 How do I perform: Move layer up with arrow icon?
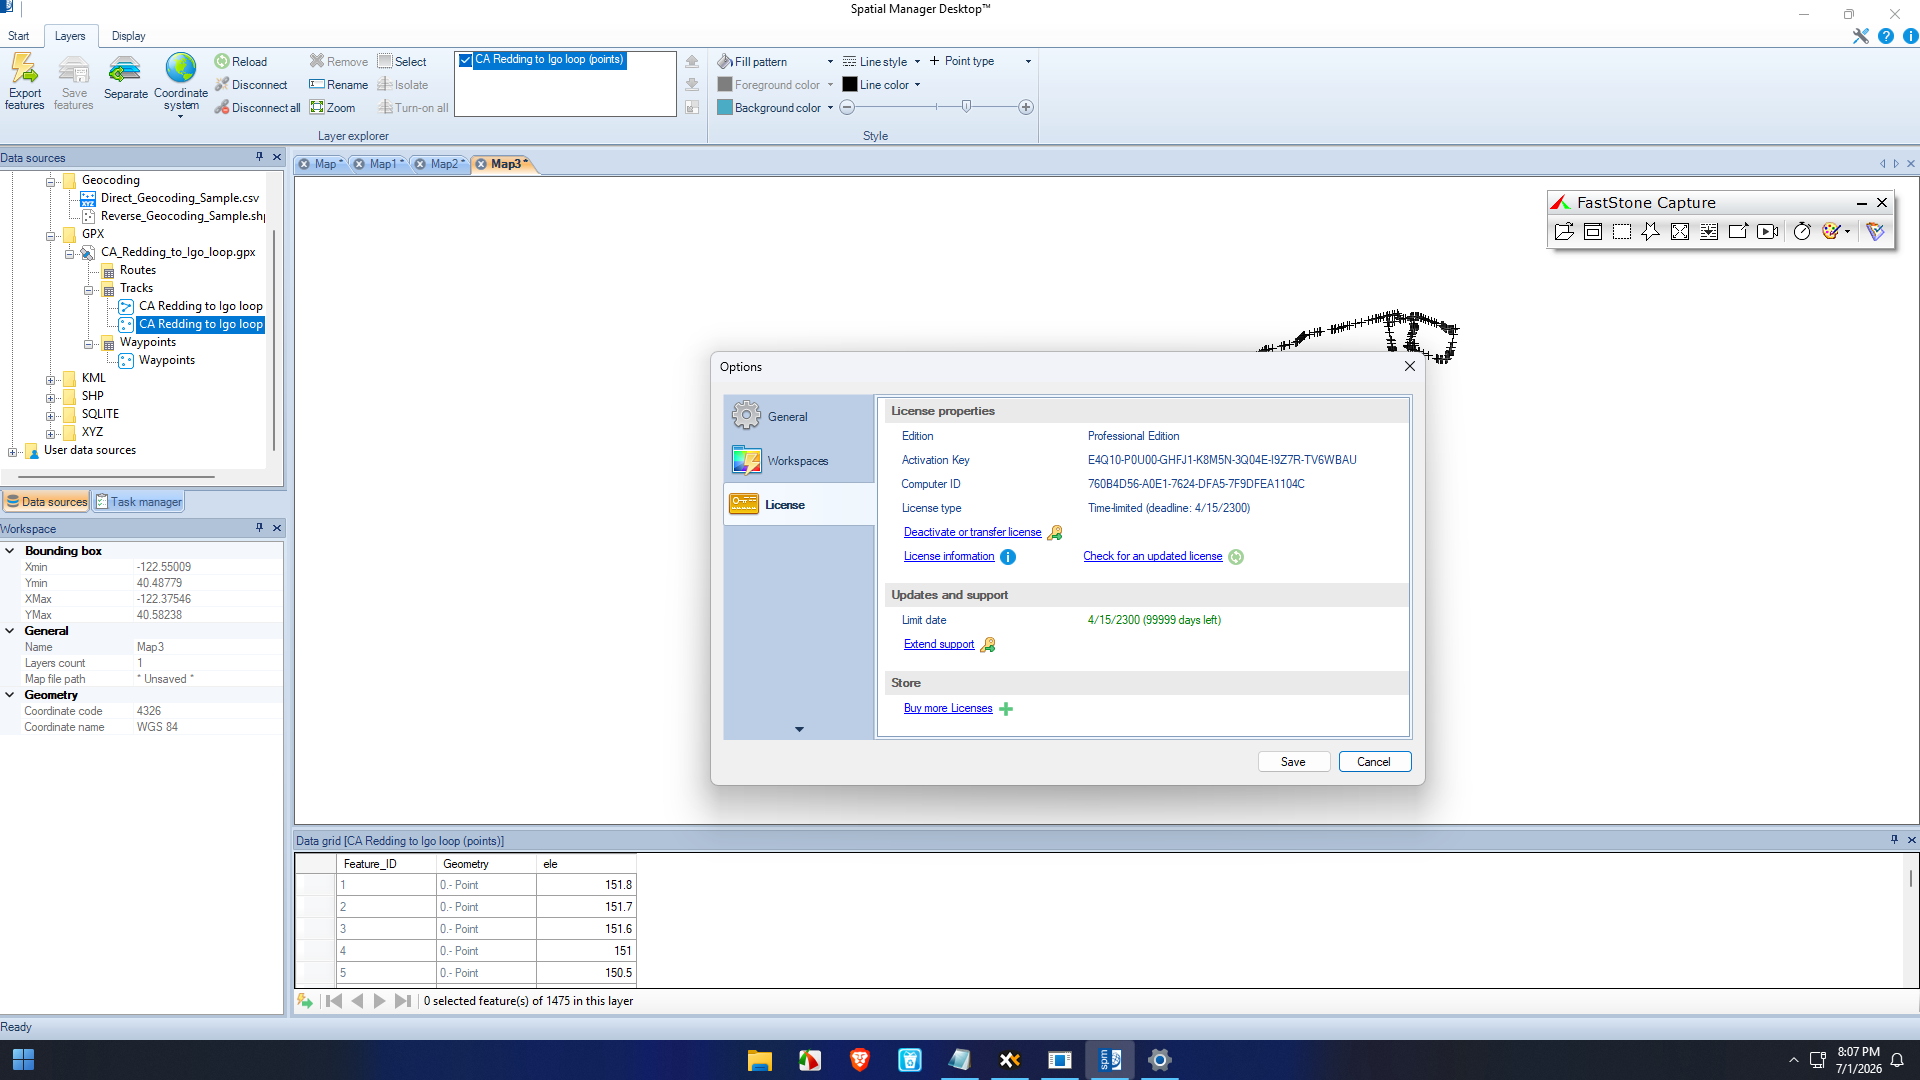[692, 61]
